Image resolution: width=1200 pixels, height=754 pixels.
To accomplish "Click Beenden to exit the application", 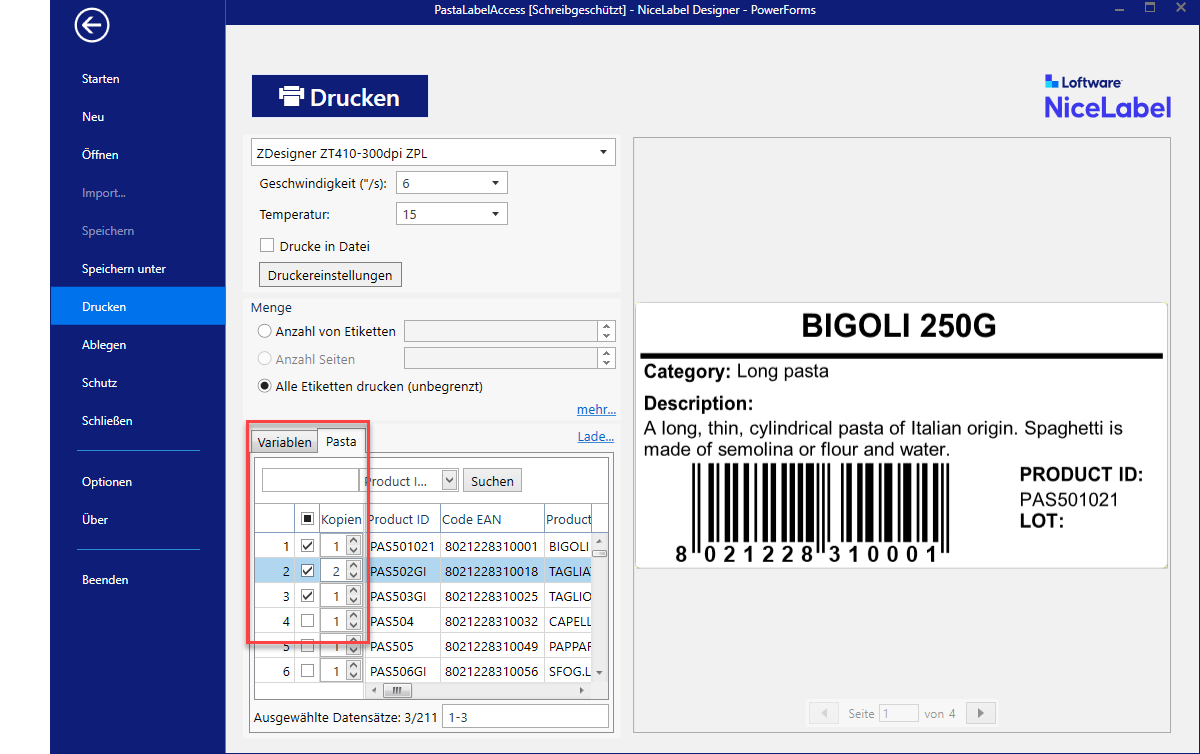I will coord(138,580).
